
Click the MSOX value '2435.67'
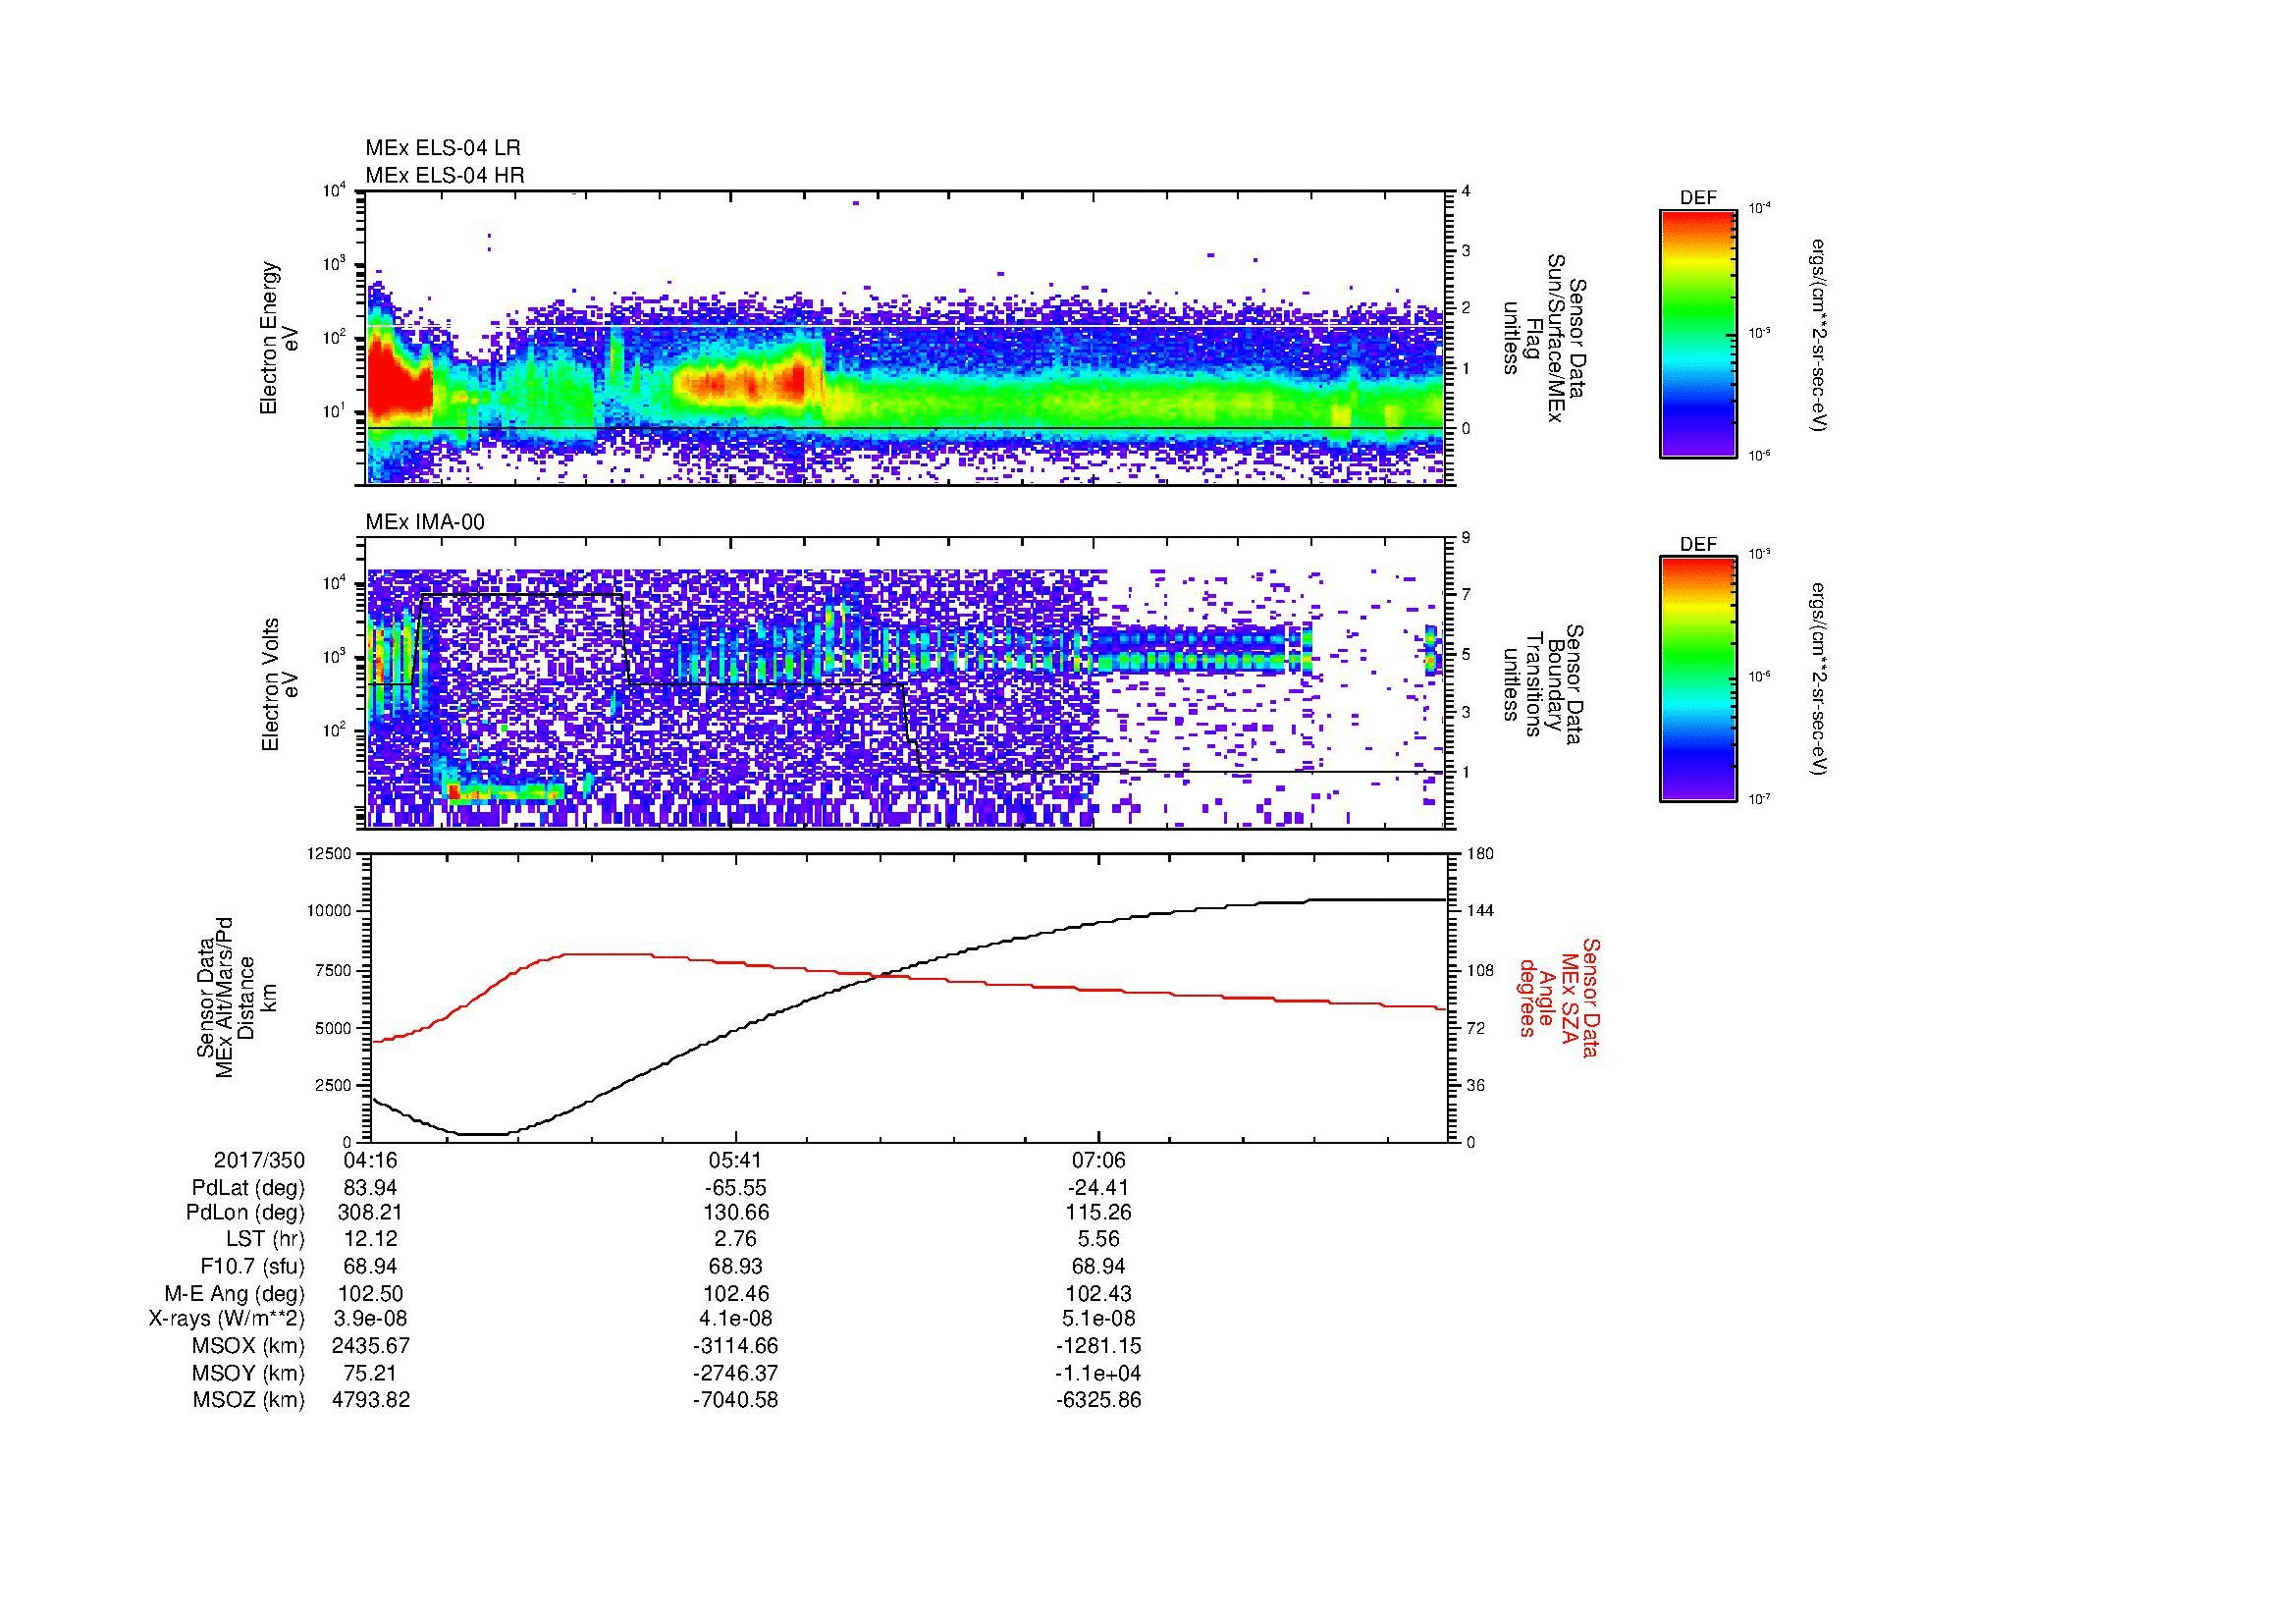click(x=370, y=1346)
